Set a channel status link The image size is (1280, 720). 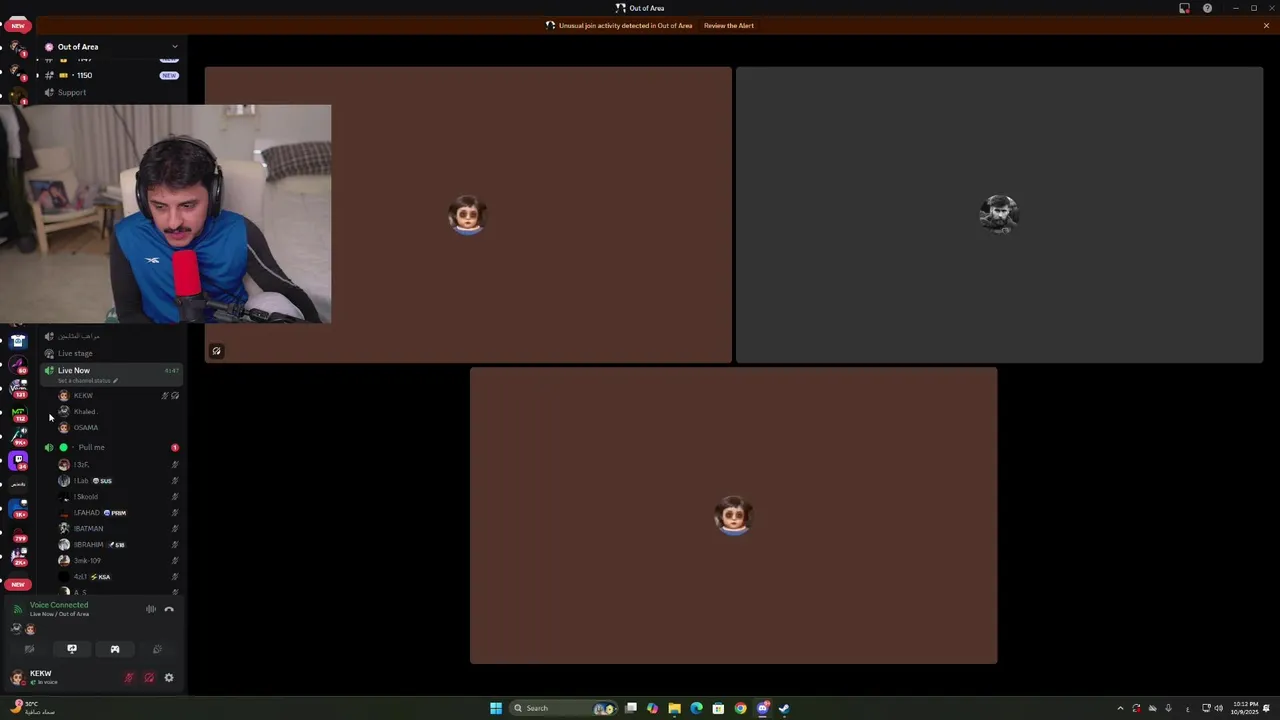click(x=88, y=381)
